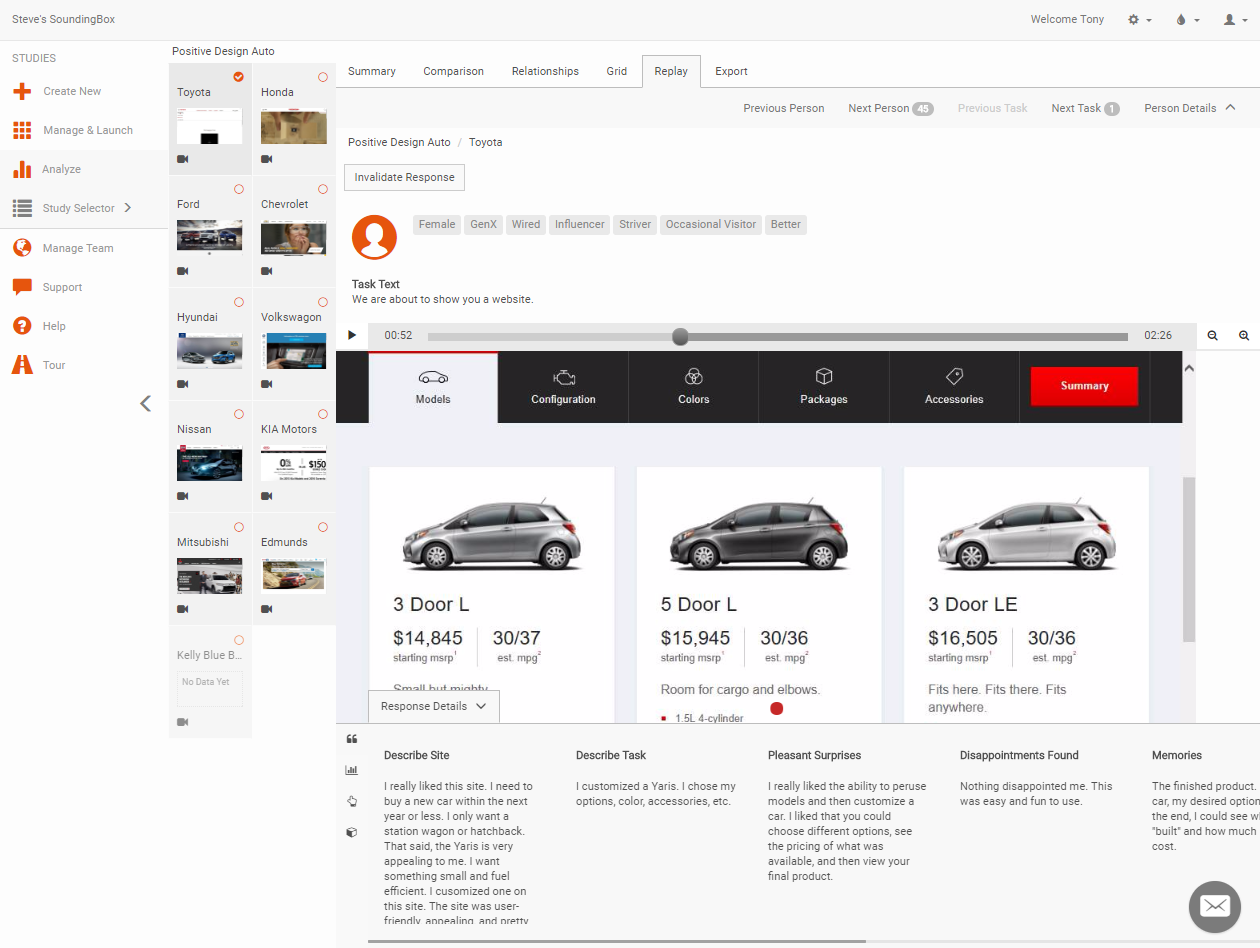The height and width of the screenshot is (948, 1260).
Task: Select the Toyota study radio
Action: (238, 77)
